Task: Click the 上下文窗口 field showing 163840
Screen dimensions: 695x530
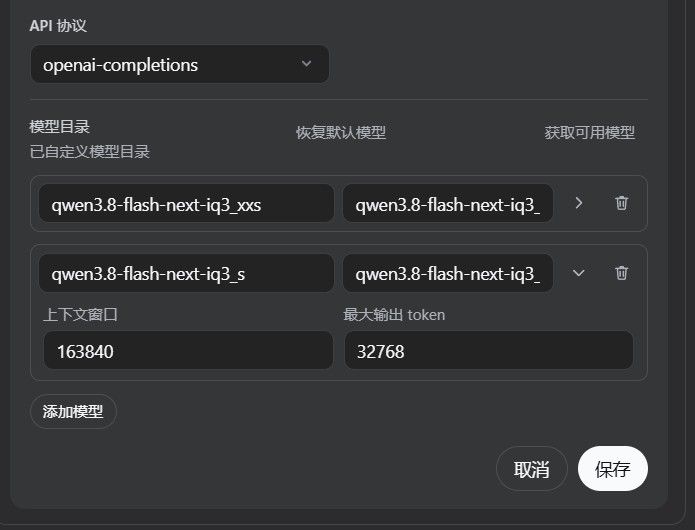Action: coord(188,350)
